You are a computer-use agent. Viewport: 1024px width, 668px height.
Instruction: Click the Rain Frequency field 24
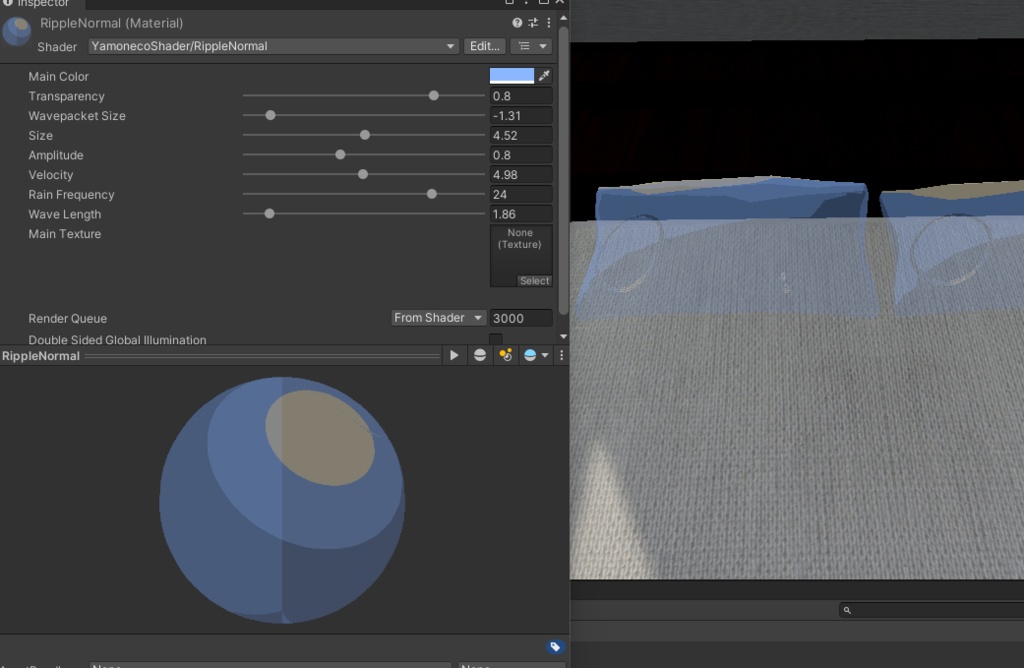521,194
